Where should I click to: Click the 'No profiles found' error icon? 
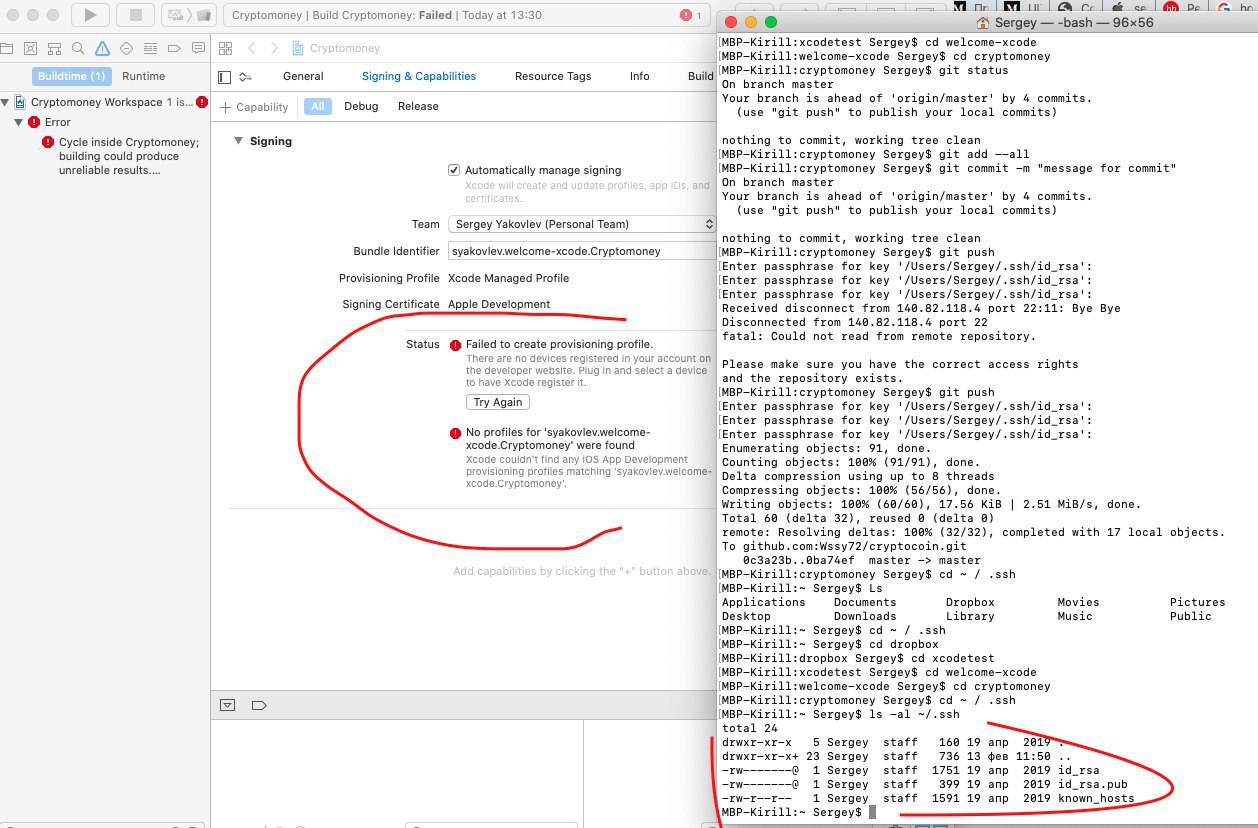click(455, 433)
